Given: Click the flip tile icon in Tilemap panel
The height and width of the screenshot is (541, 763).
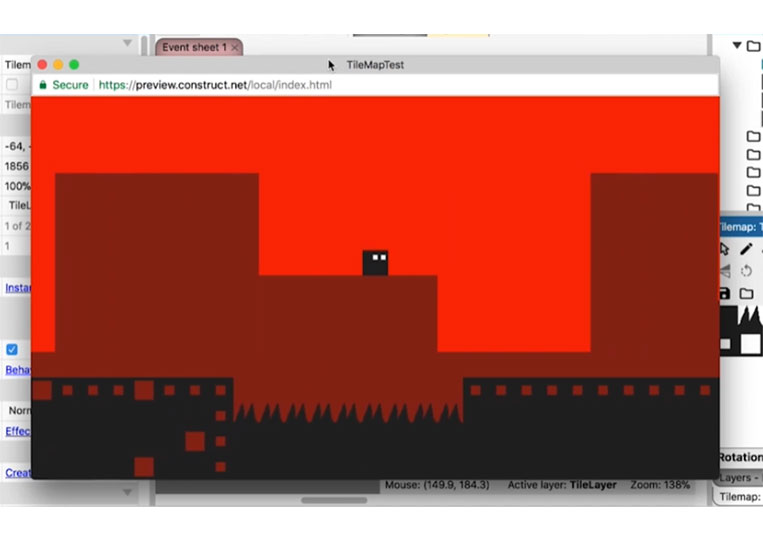Looking at the screenshot, I should (725, 271).
